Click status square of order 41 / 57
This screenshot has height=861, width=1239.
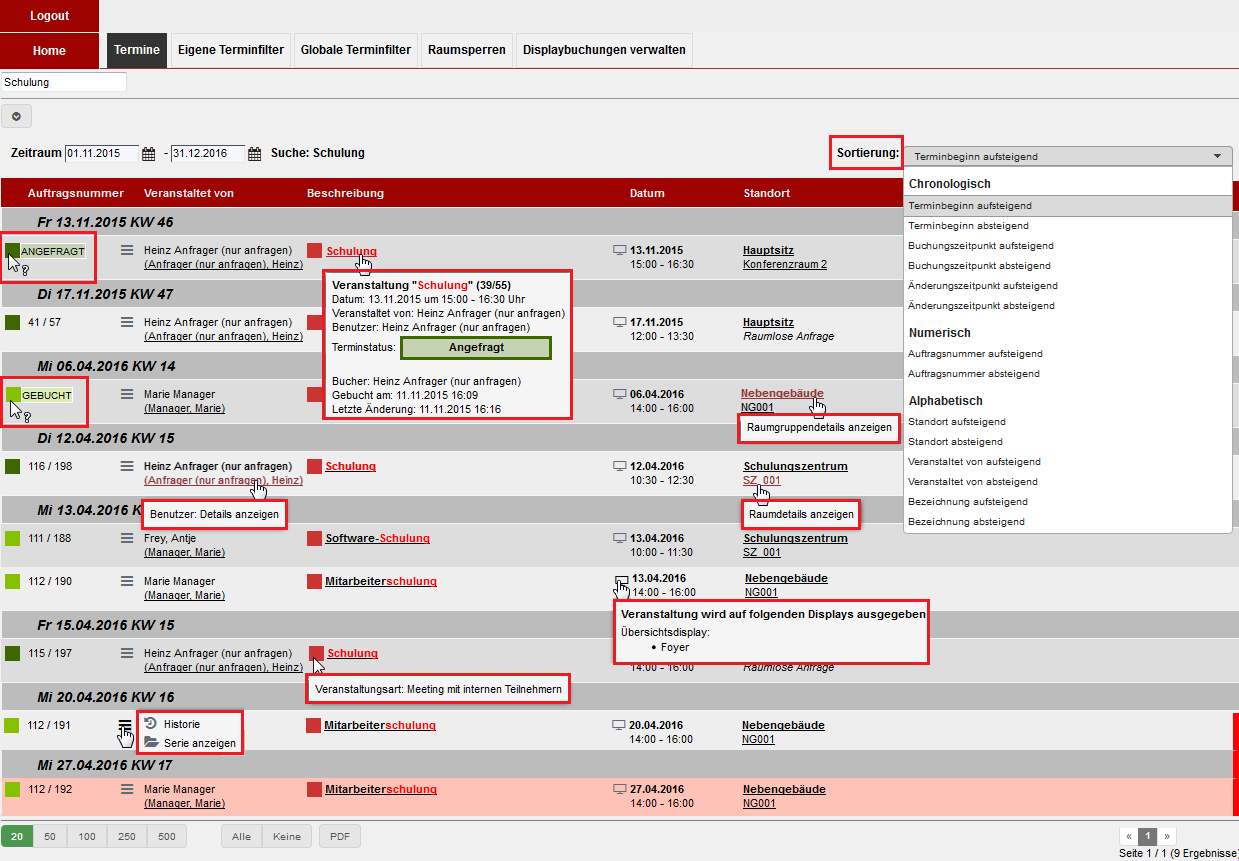point(13,322)
